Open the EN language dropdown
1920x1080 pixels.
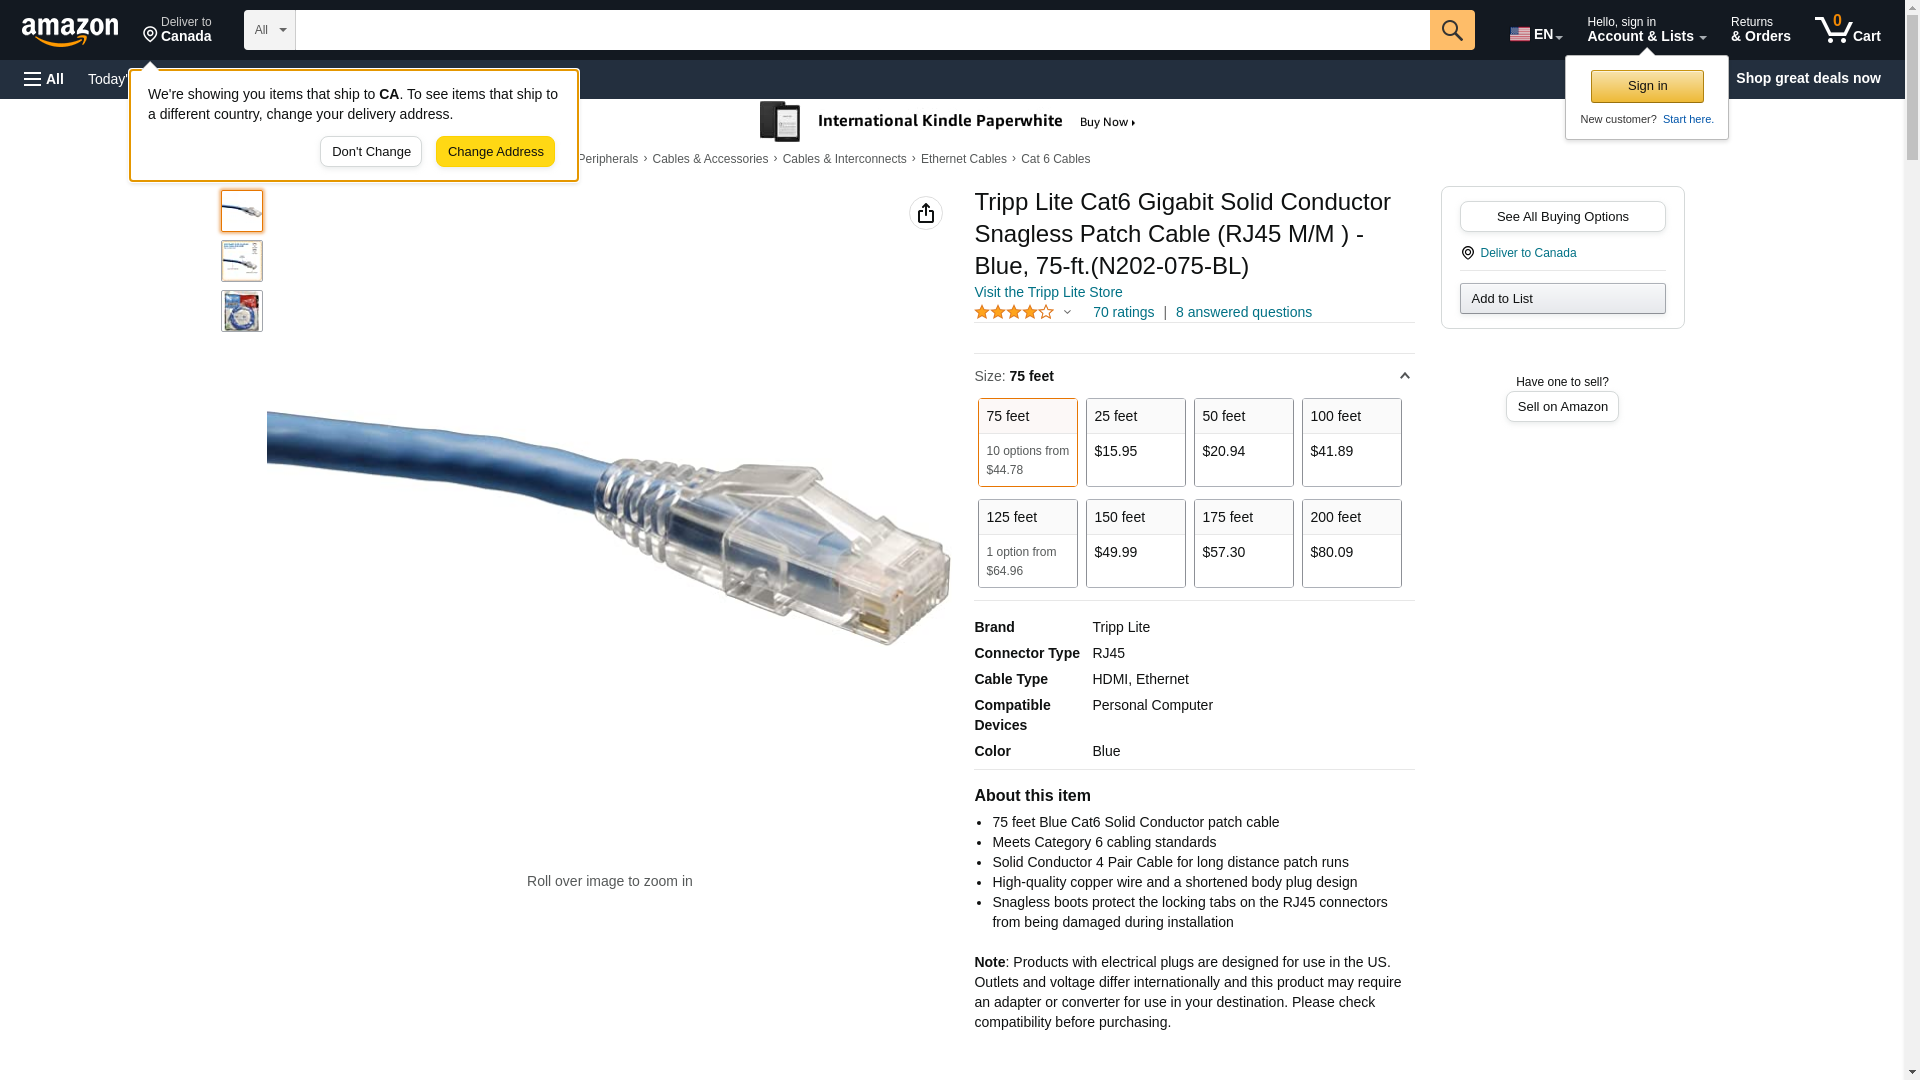(x=1536, y=34)
